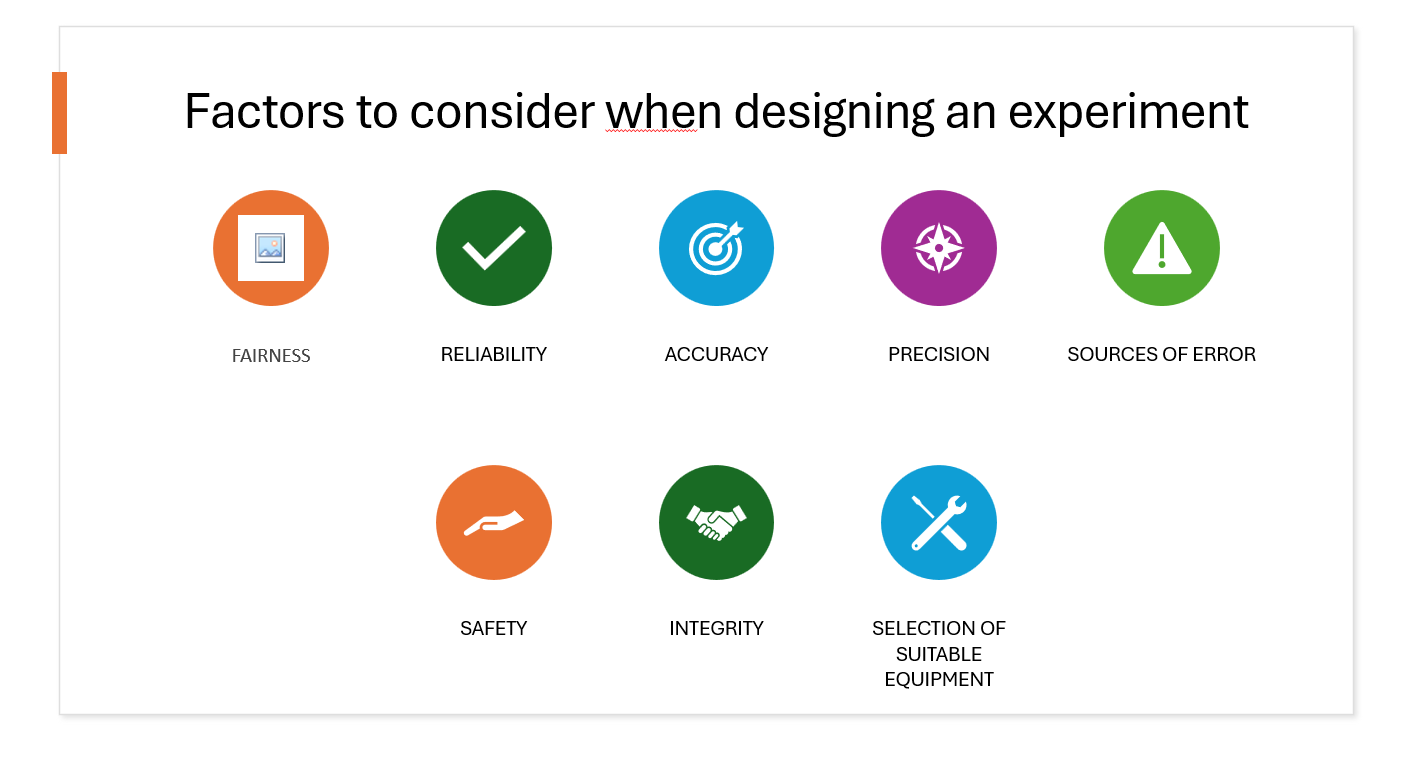Select the purple compass icon for Precision

coord(939,248)
